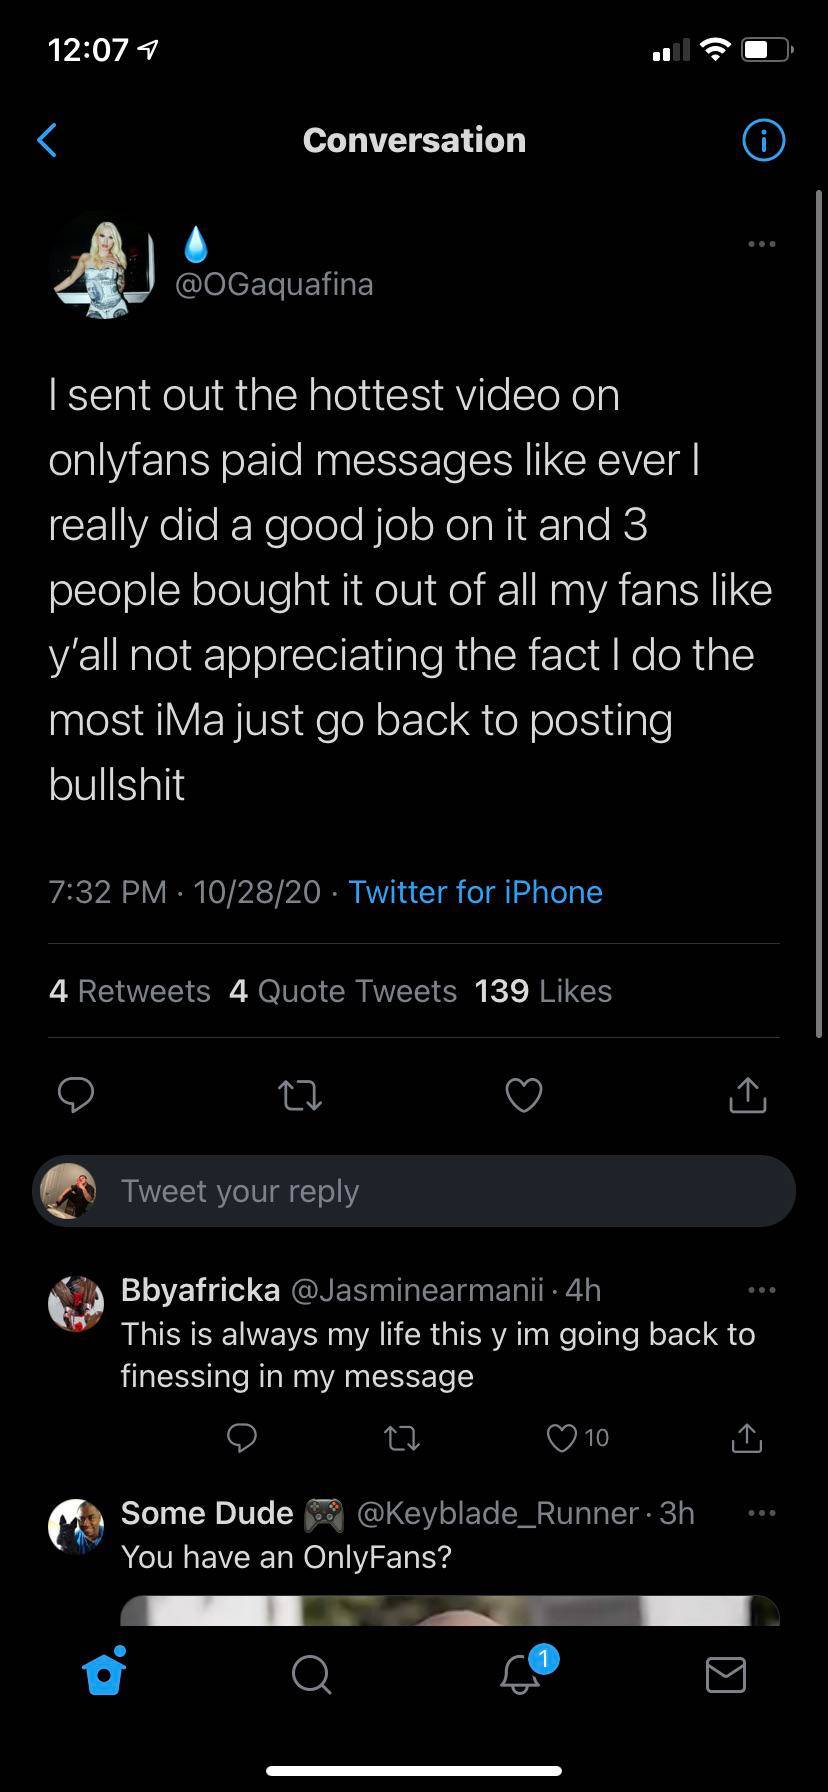Screen dimensions: 828x1792
Task: Tap the back arrow in header
Action: pos(46,140)
